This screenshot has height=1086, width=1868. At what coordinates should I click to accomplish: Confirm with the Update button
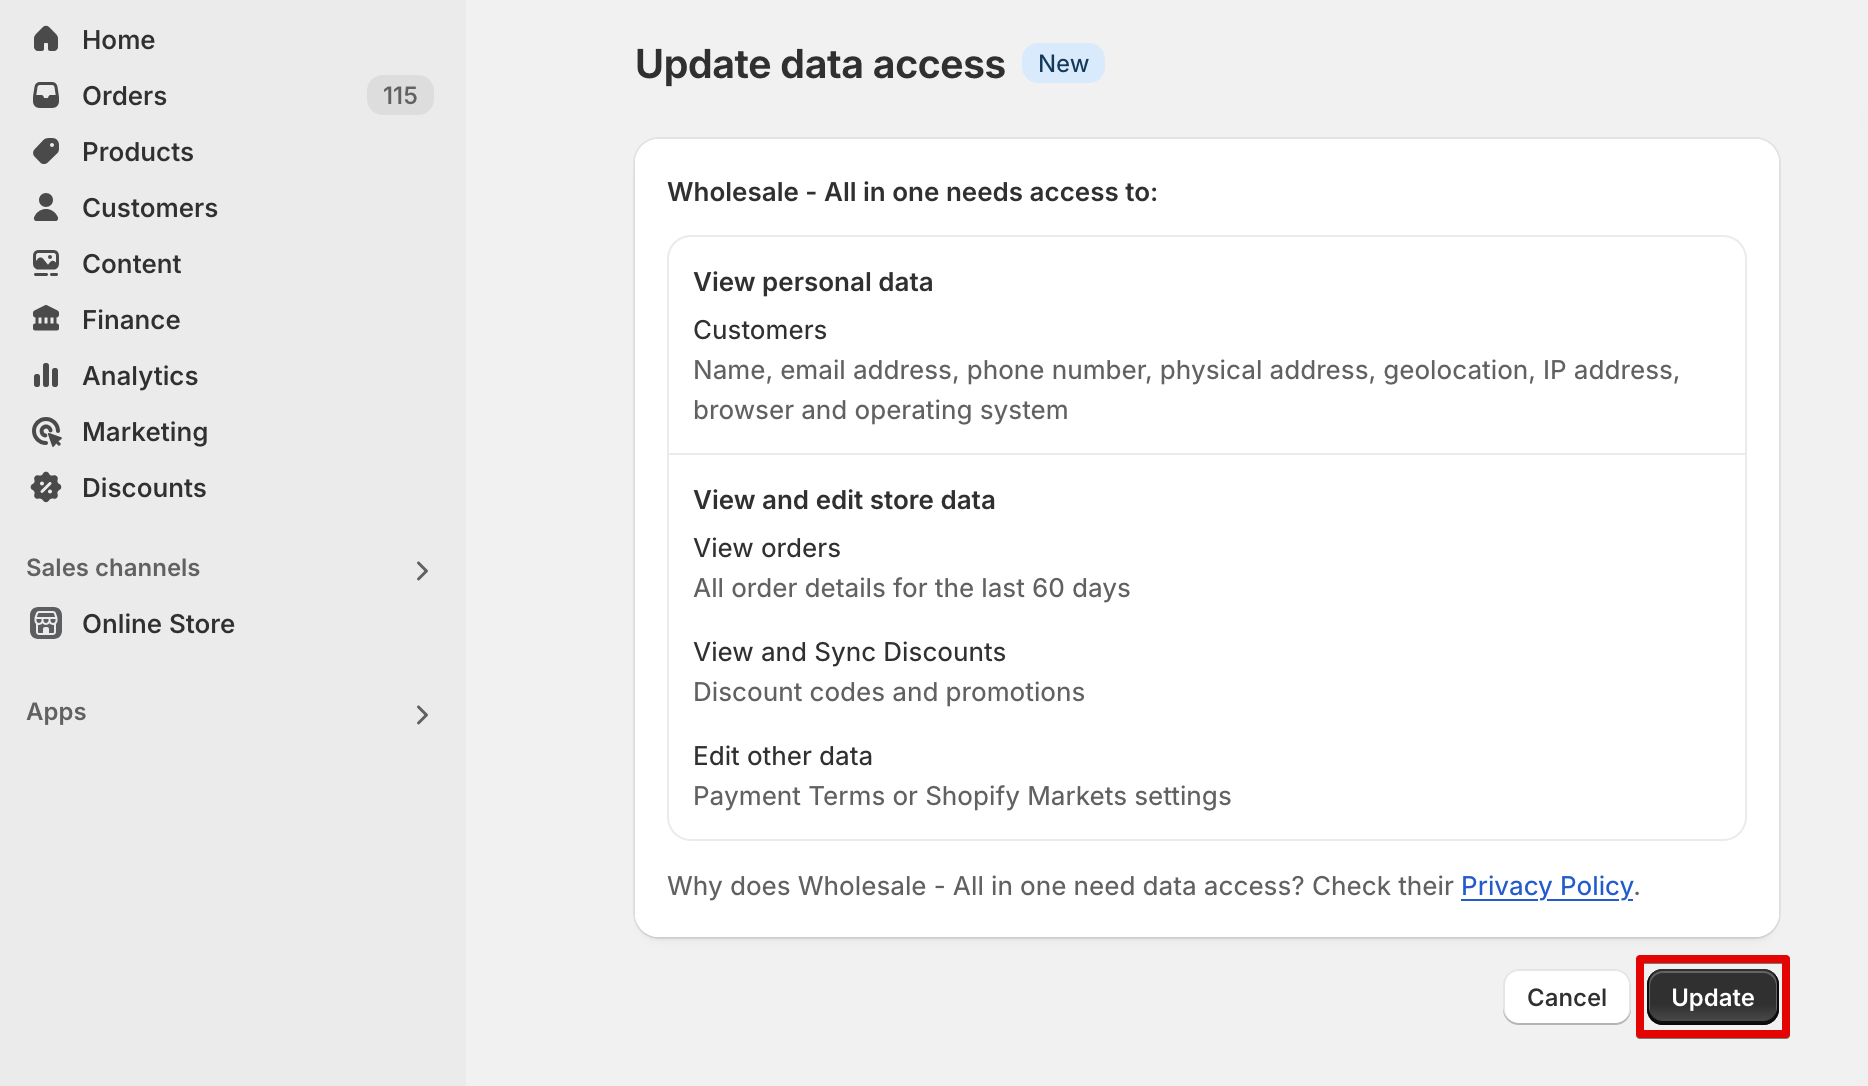pos(1712,997)
